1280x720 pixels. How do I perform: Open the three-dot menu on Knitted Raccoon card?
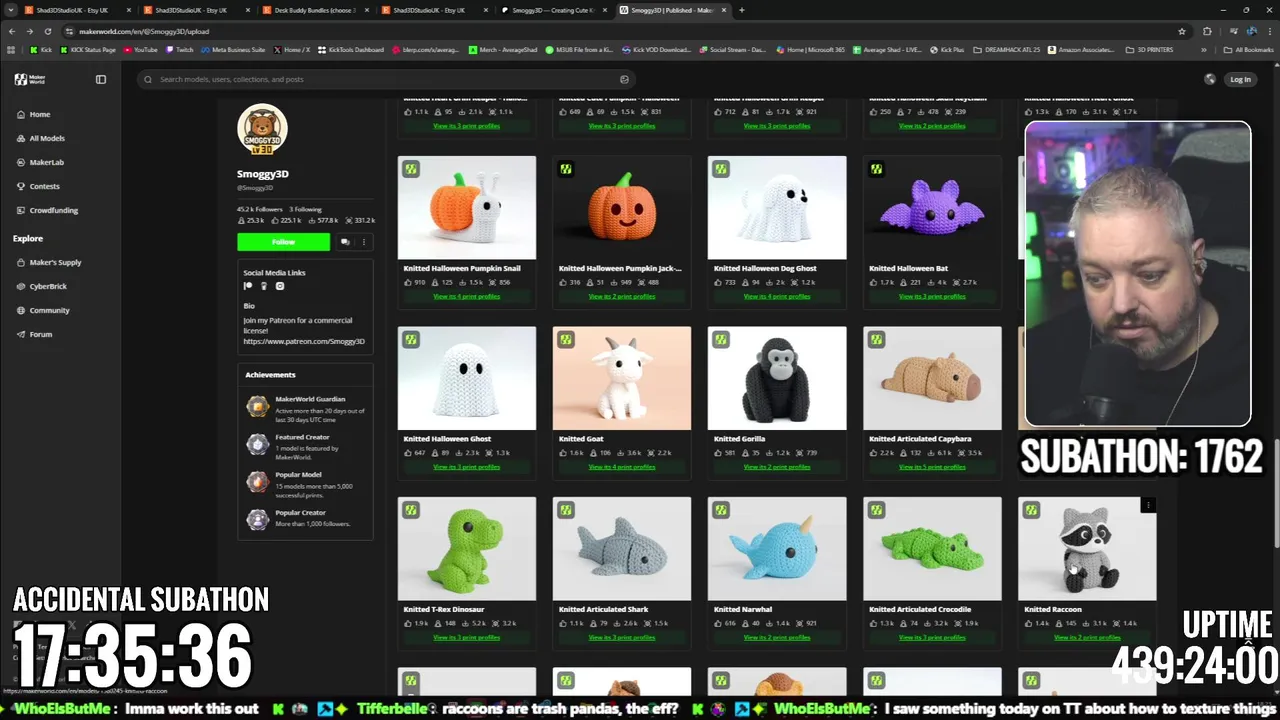click(1148, 506)
